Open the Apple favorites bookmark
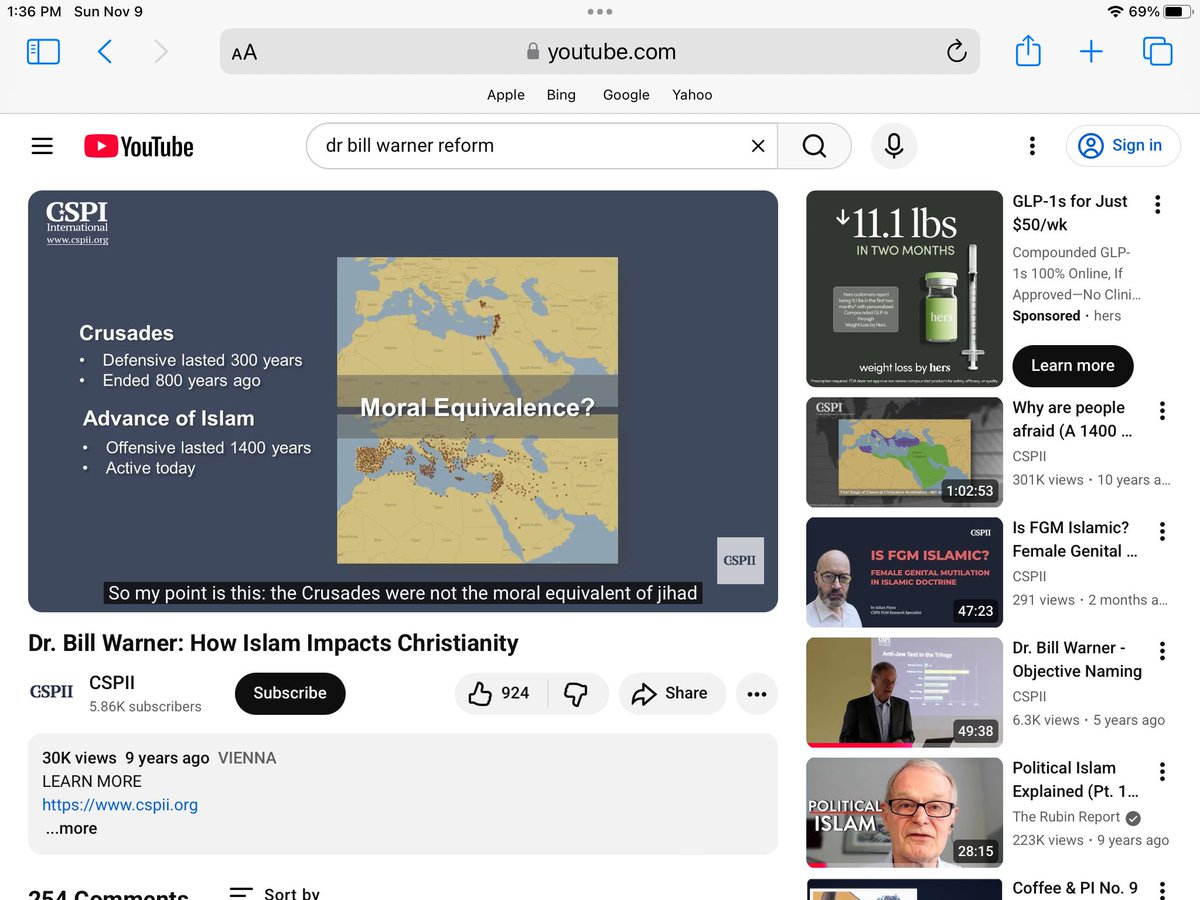The height and width of the screenshot is (900, 1200). coord(506,95)
